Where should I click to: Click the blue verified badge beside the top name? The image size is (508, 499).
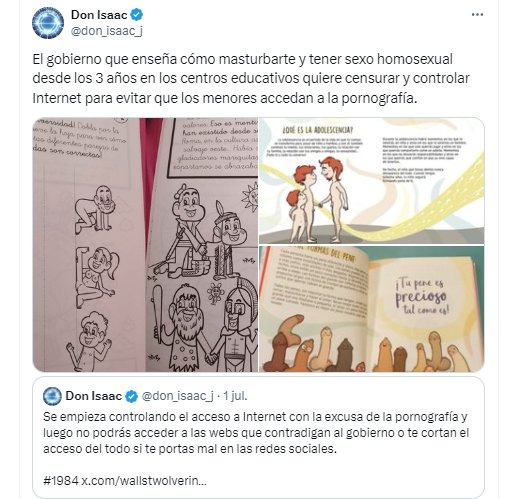137,15
